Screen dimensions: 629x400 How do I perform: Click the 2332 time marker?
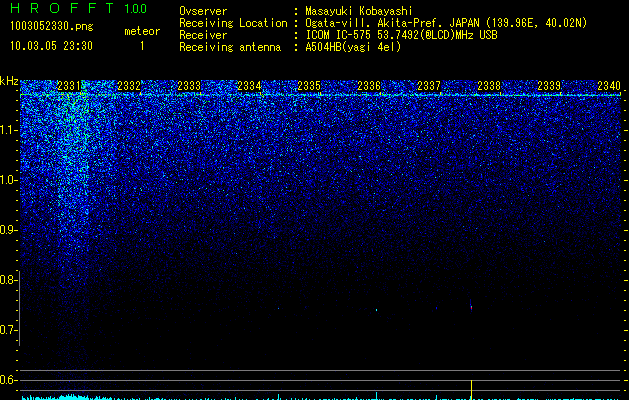(129, 85)
